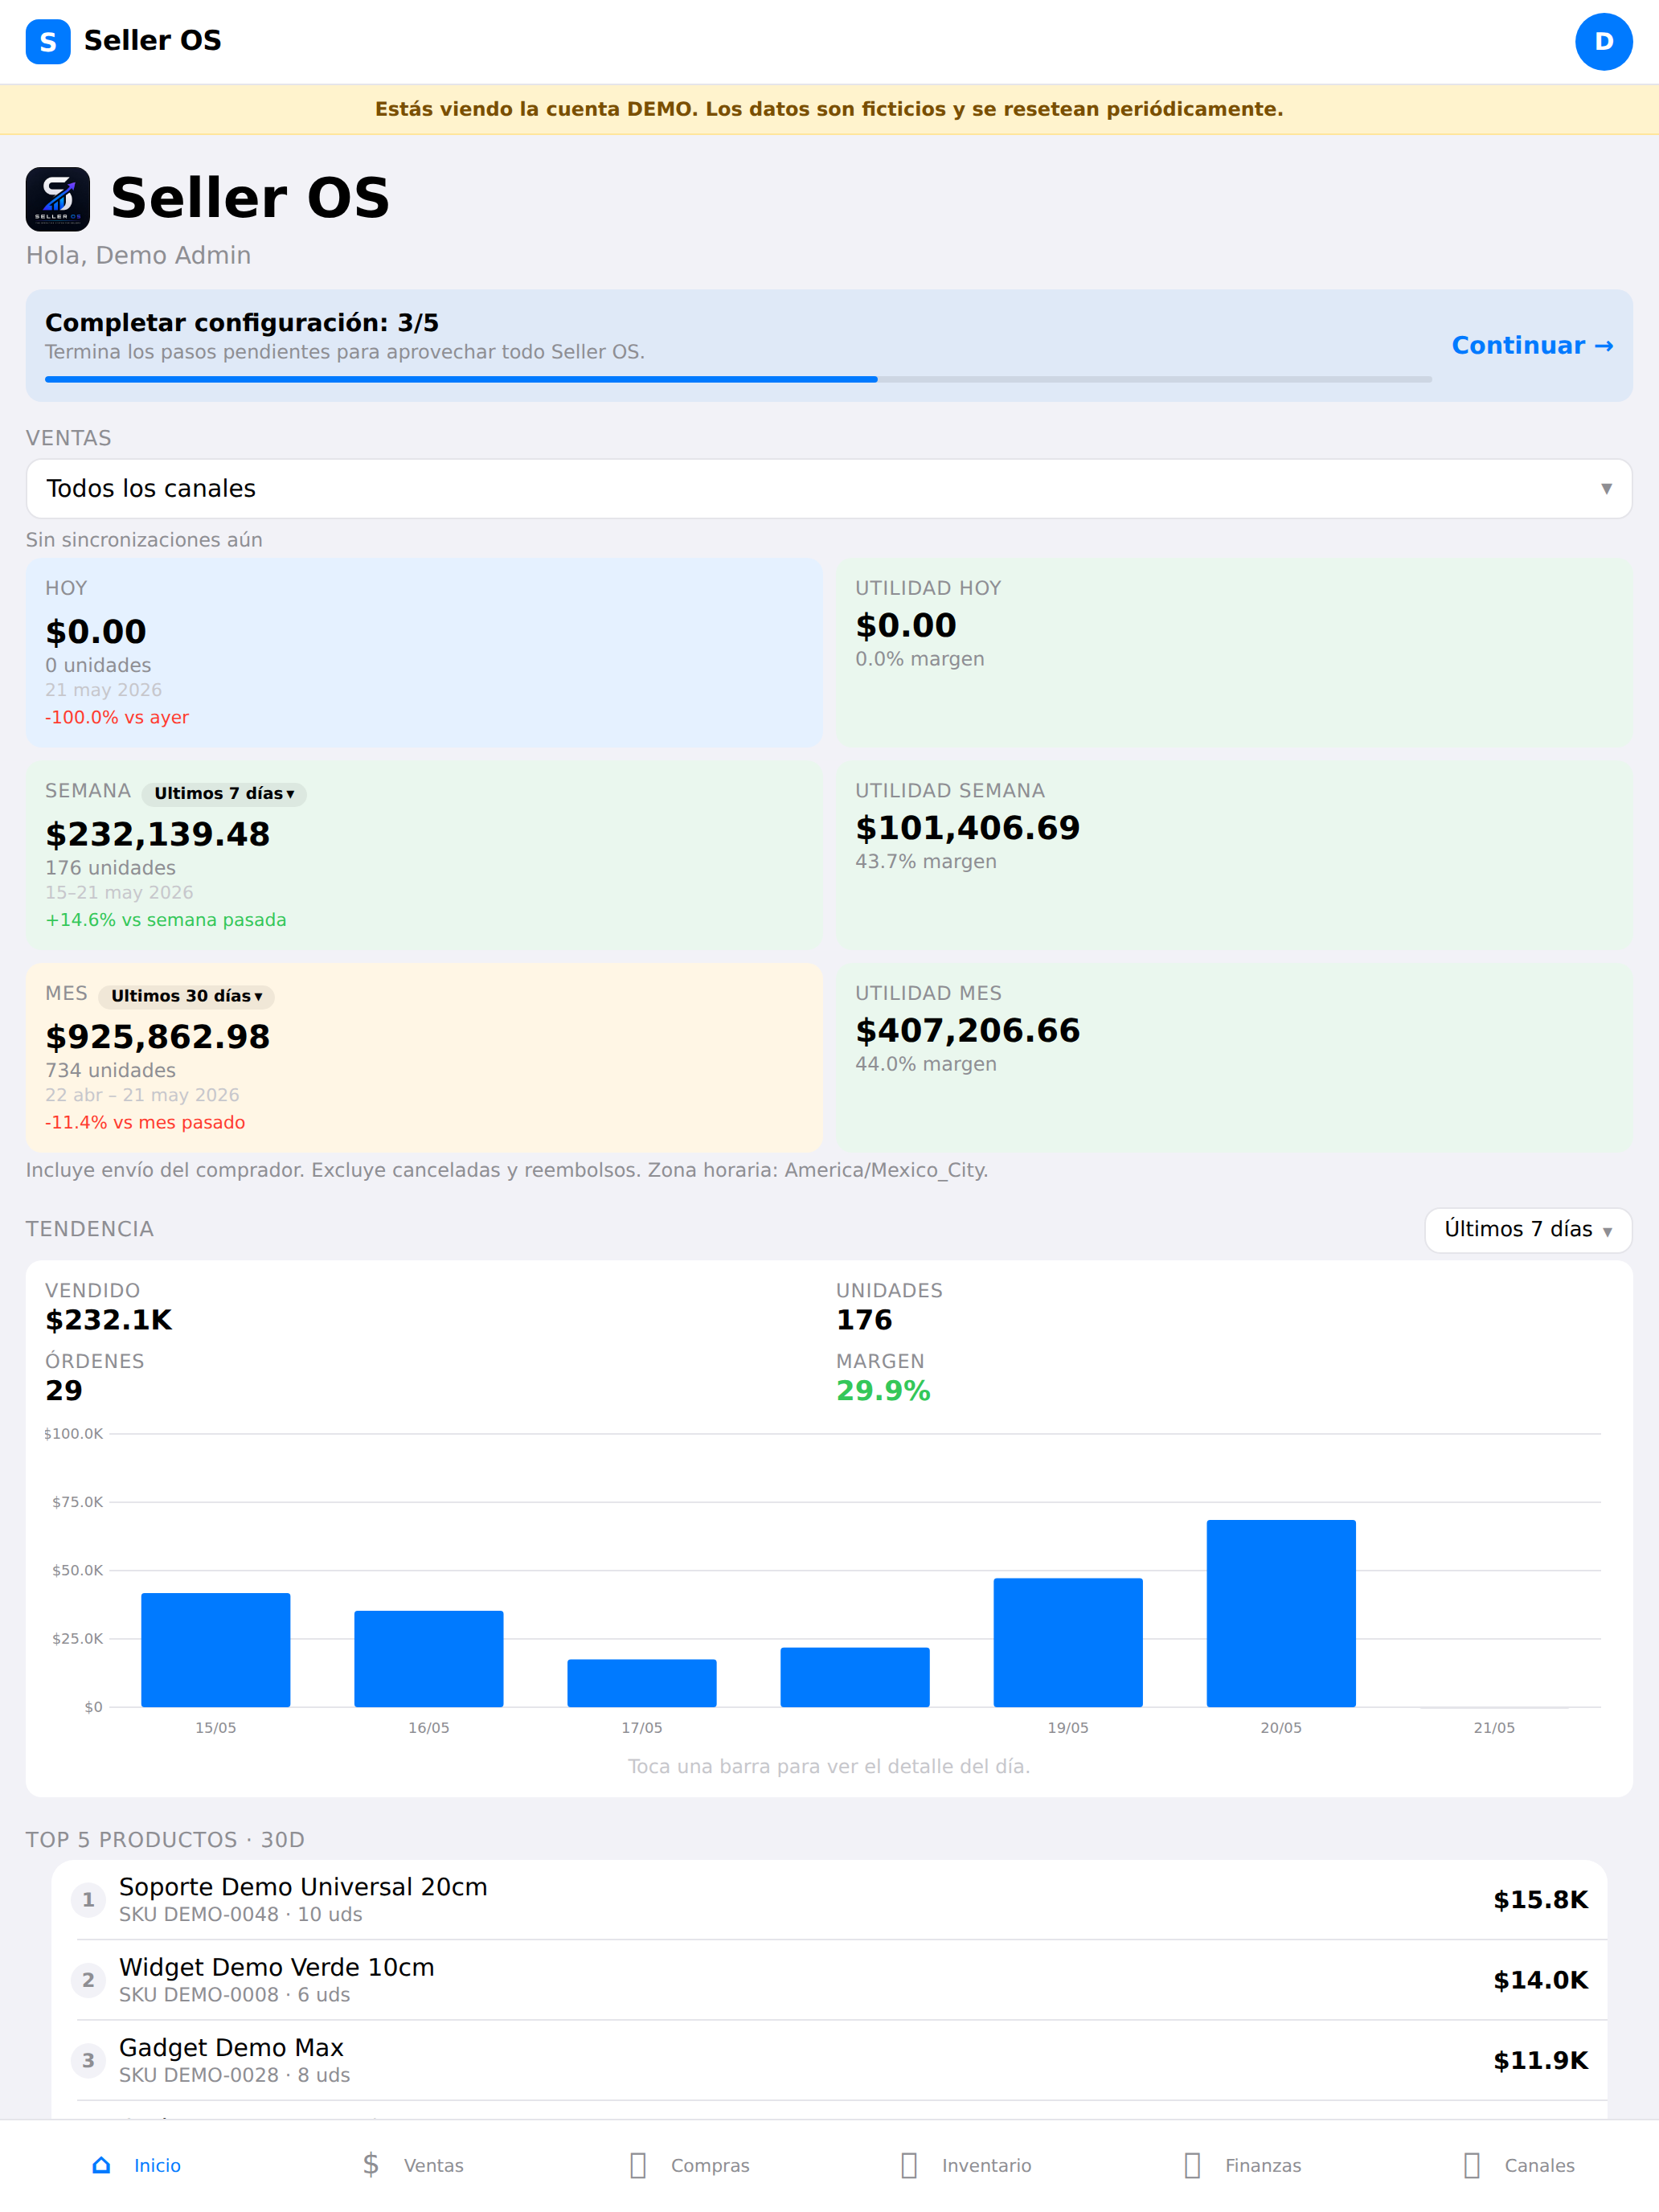Open the HOY sales card

(424, 652)
